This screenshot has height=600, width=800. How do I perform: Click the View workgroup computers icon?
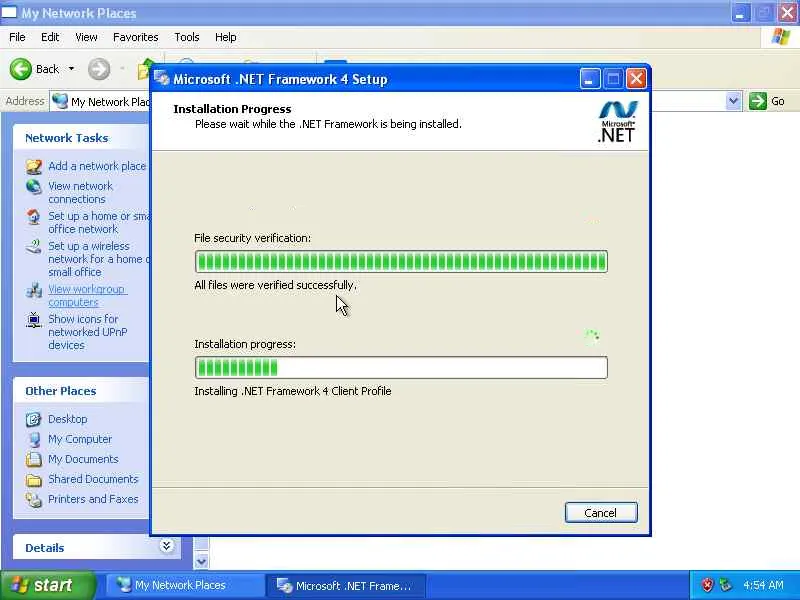click(34, 290)
